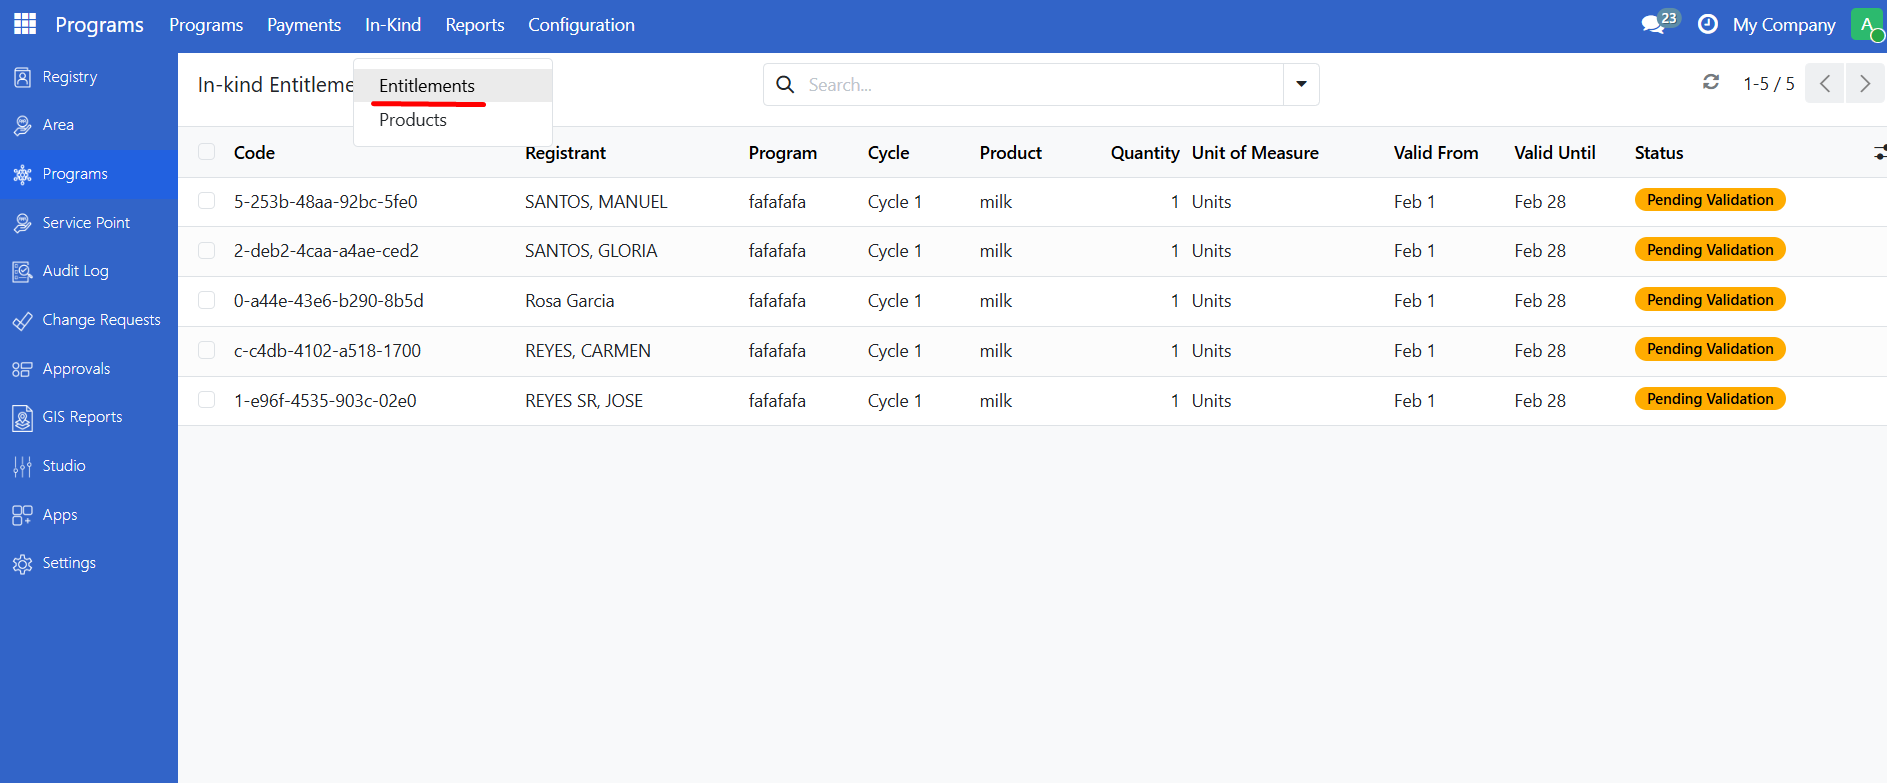Go to next page of records
The image size is (1887, 783).
point(1864,84)
